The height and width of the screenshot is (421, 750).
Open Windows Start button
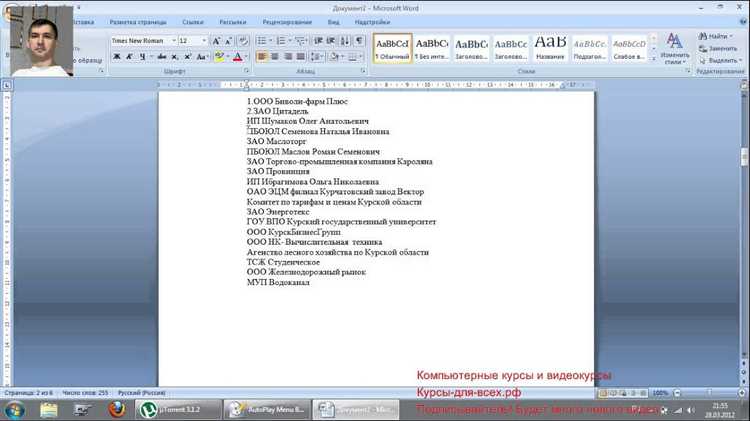coord(14,410)
